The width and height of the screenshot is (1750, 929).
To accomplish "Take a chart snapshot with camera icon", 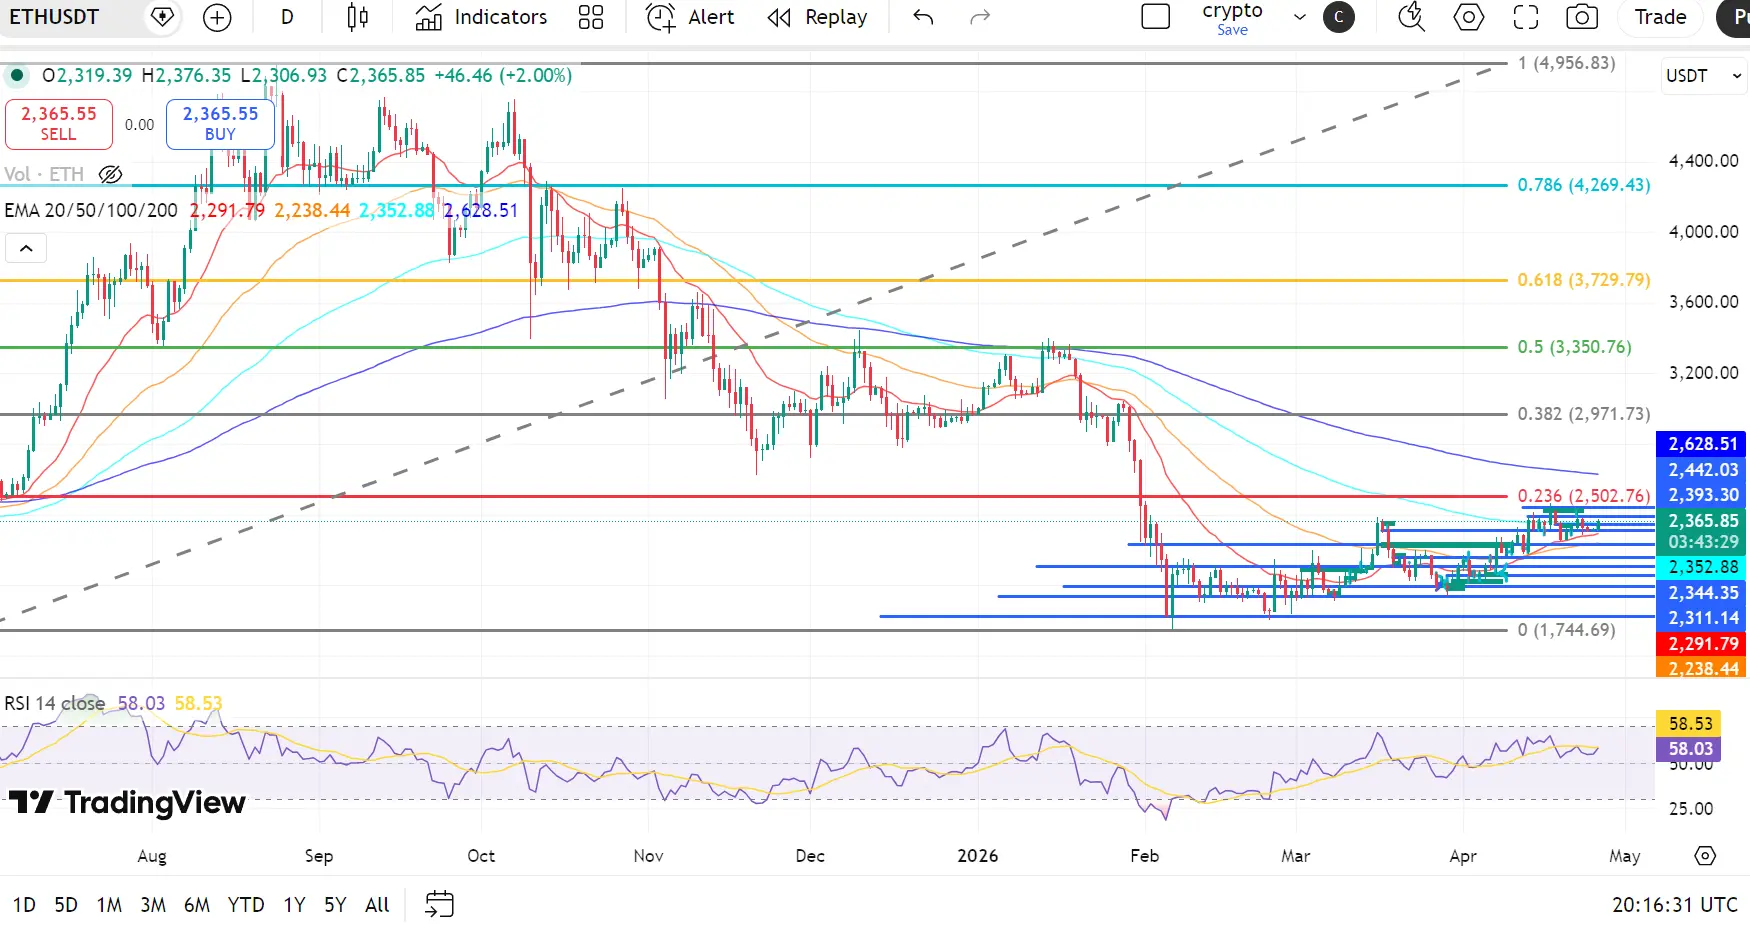I will point(1581,17).
